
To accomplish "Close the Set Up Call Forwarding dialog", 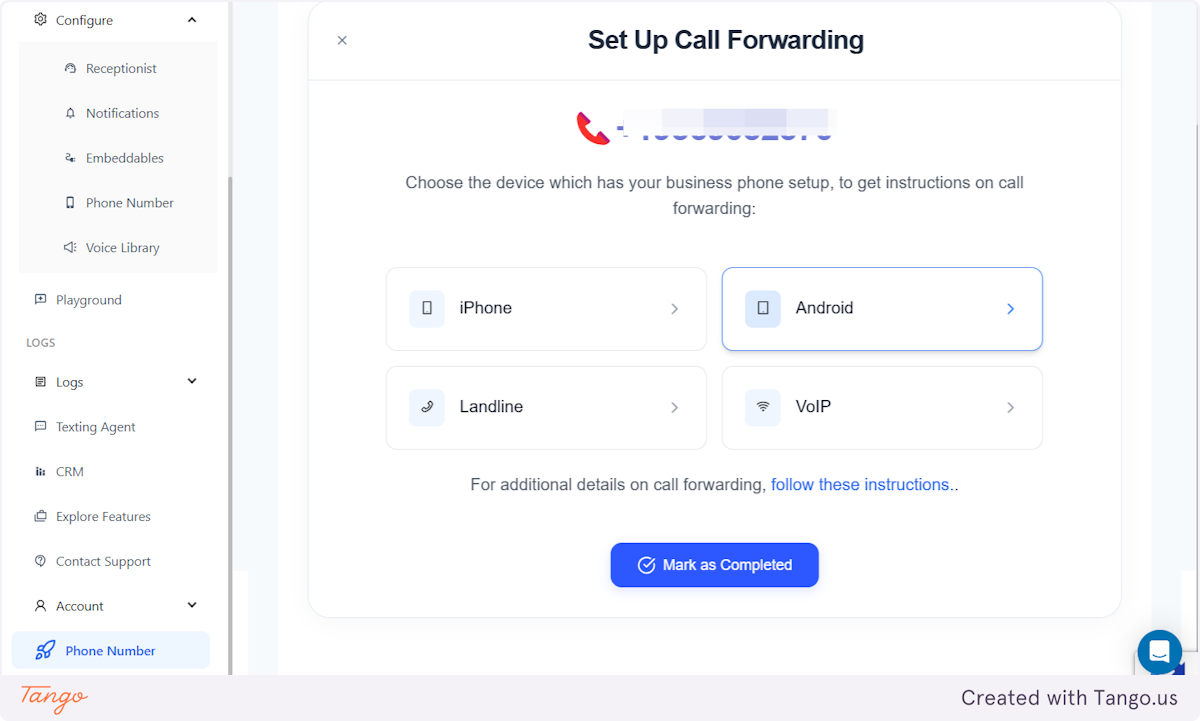I will tap(342, 40).
